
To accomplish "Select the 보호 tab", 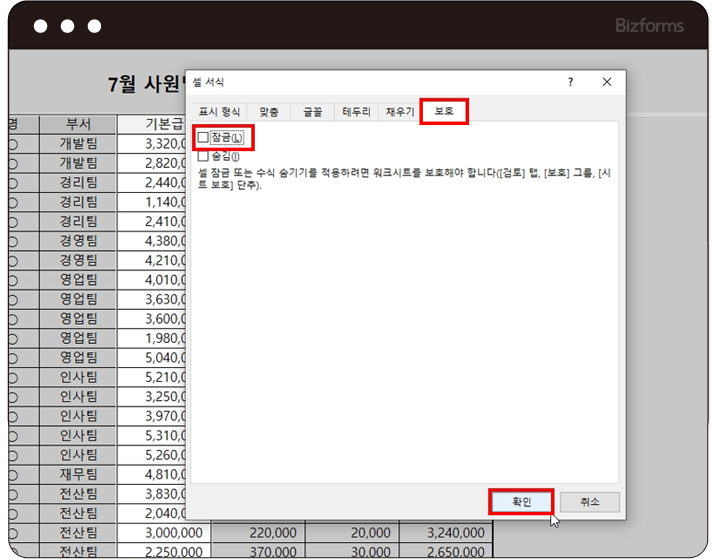I will [x=444, y=112].
